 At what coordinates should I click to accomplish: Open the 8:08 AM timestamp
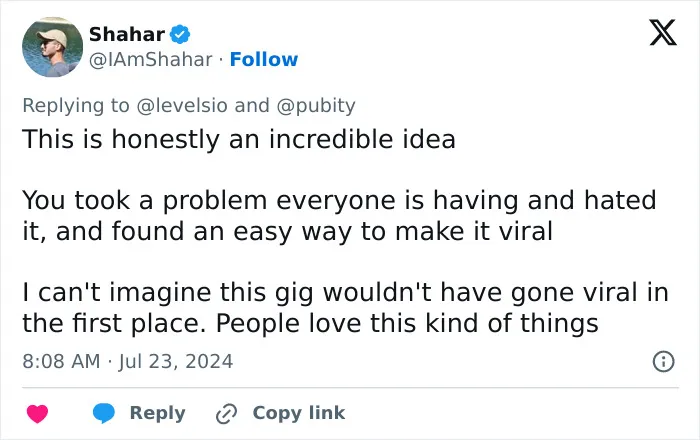61,361
